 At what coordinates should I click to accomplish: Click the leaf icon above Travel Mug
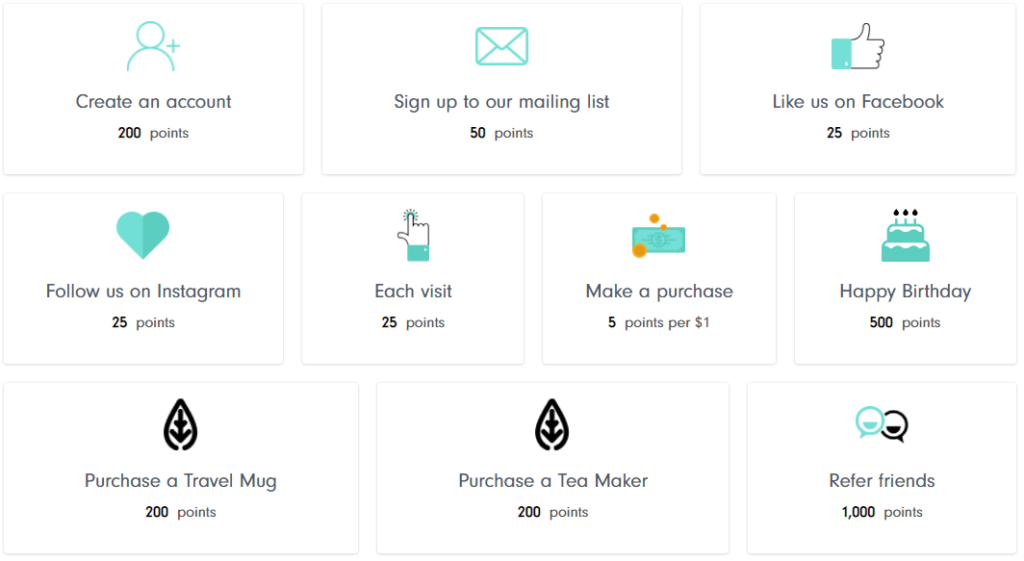click(181, 425)
